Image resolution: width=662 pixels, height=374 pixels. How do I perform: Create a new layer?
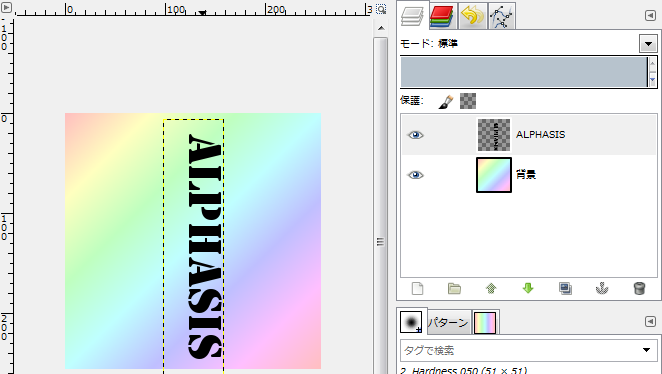pos(417,289)
